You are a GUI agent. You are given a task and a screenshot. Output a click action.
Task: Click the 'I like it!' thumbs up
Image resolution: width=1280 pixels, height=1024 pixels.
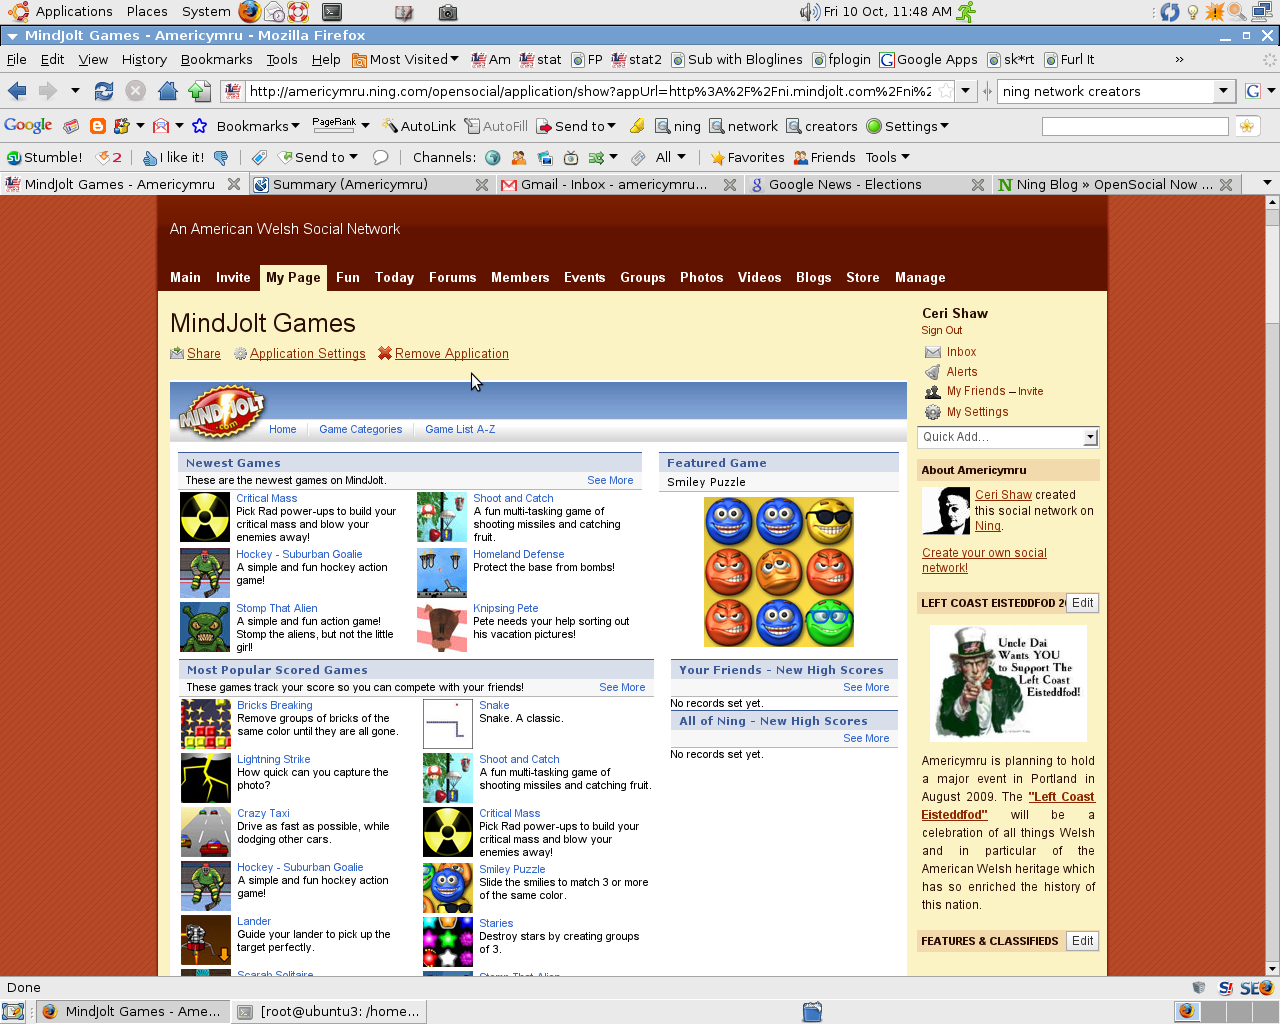(x=173, y=157)
